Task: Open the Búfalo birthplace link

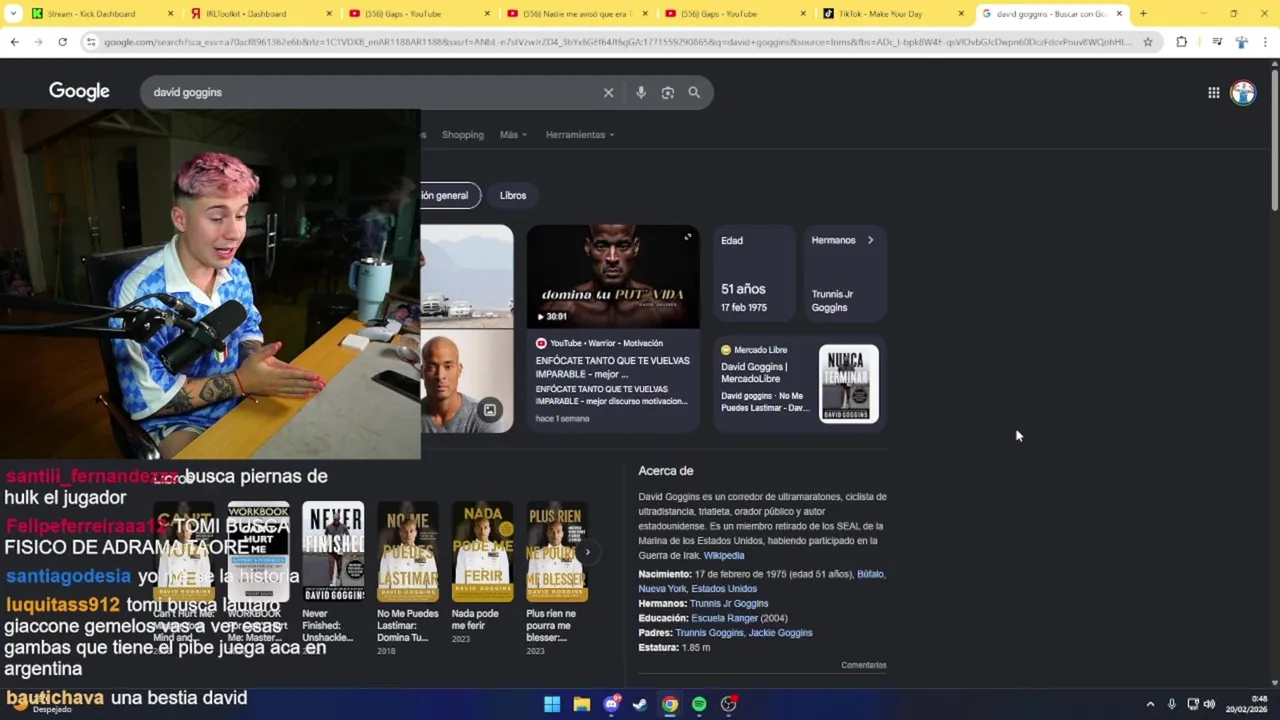Action: coord(871,574)
